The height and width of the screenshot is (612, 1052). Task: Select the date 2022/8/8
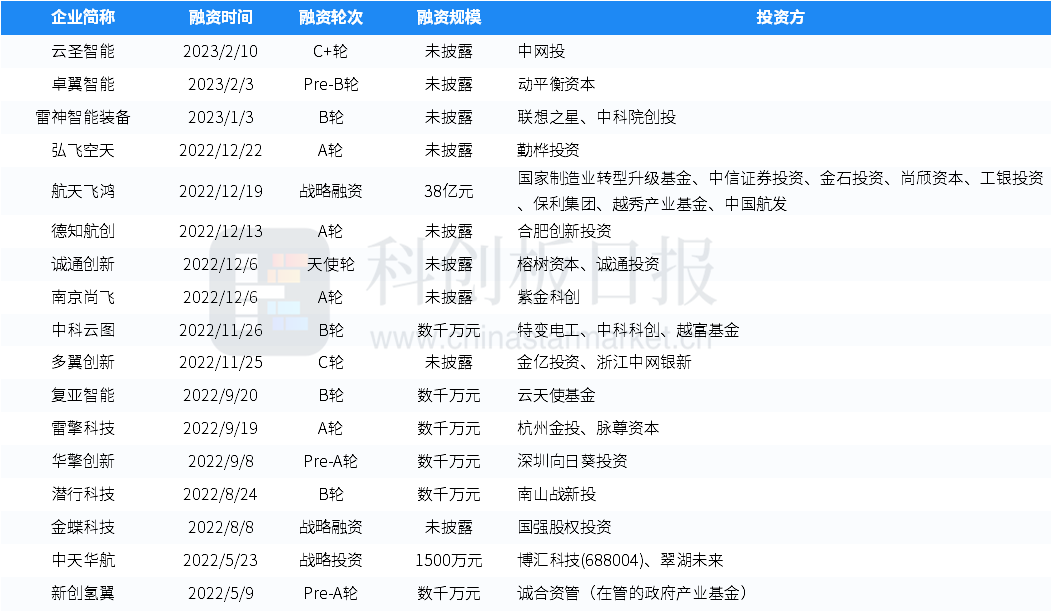(x=221, y=527)
